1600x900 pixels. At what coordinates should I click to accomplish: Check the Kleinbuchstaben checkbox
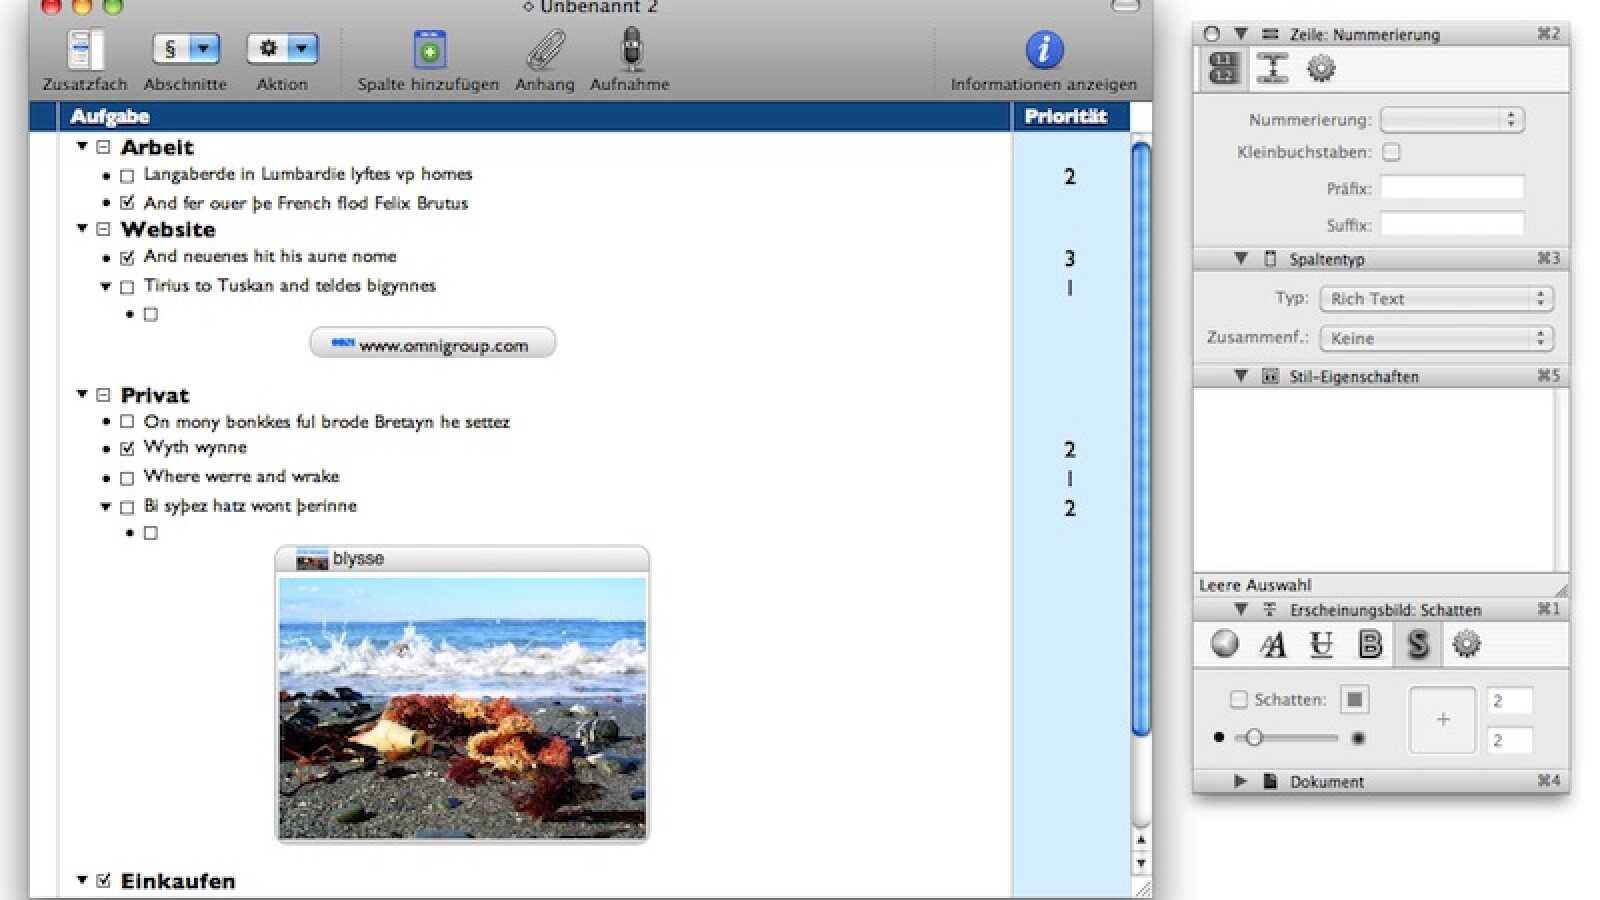[x=1391, y=152]
